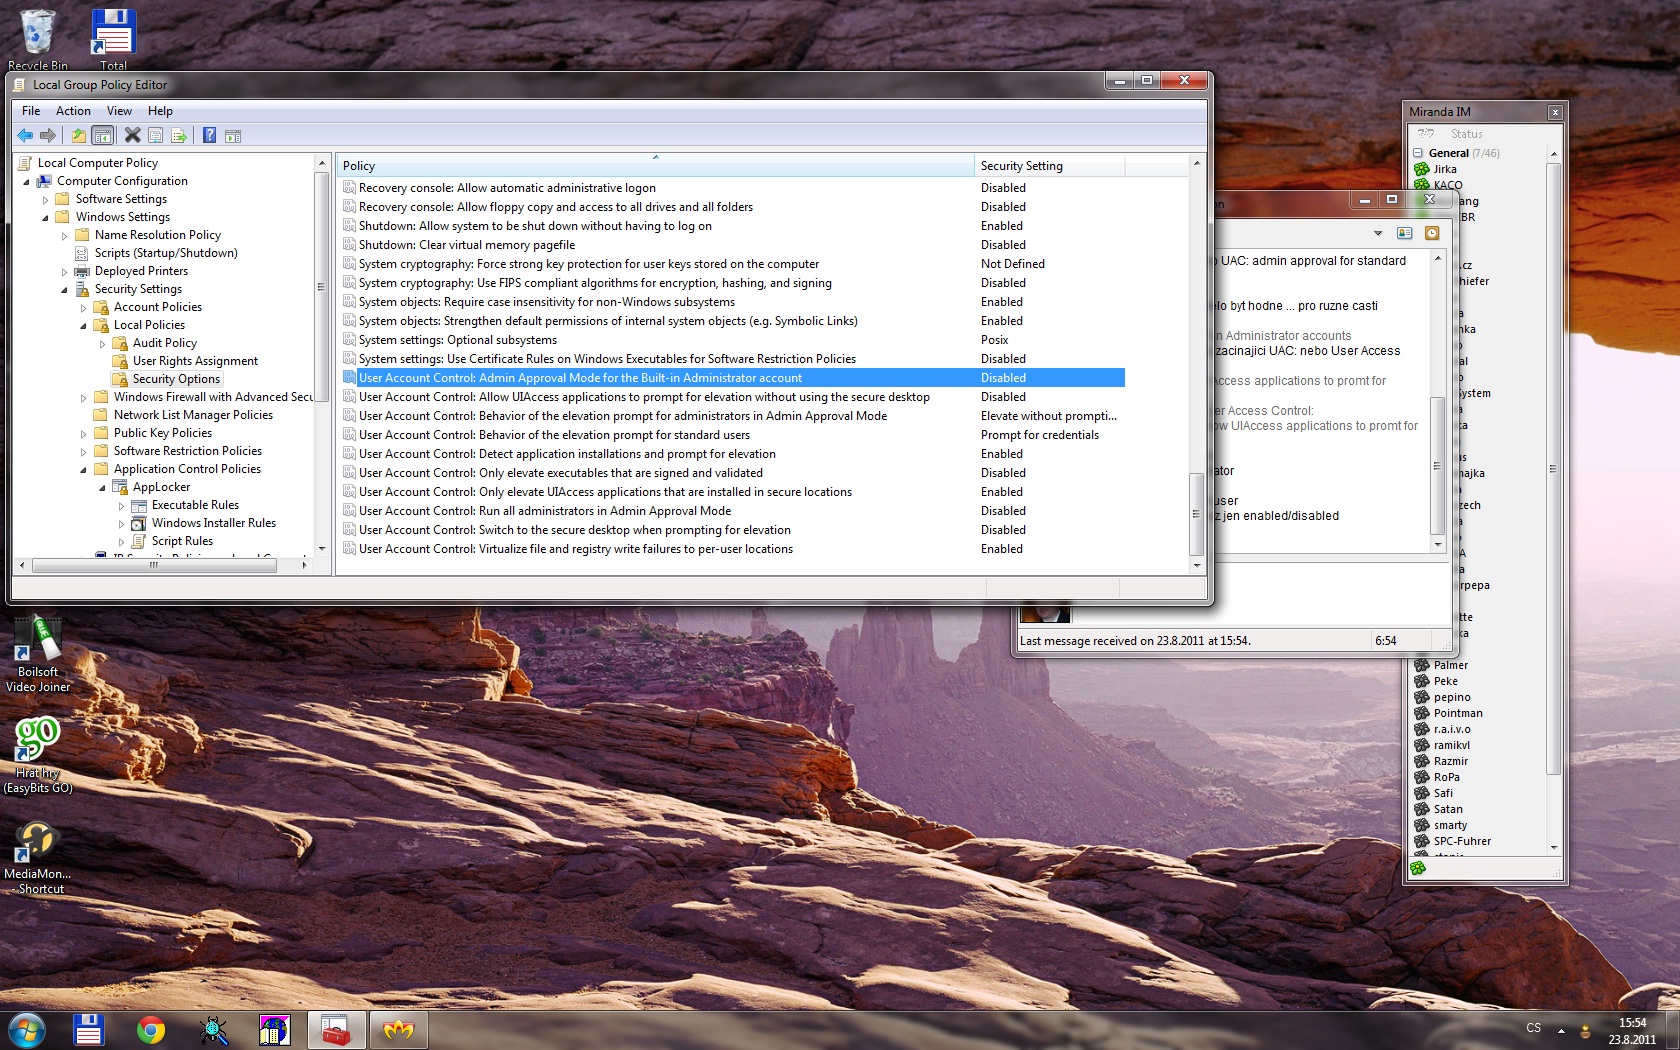This screenshot has width=1680, height=1050.
Task: Expand the Software Settings tree node
Action: (45, 200)
